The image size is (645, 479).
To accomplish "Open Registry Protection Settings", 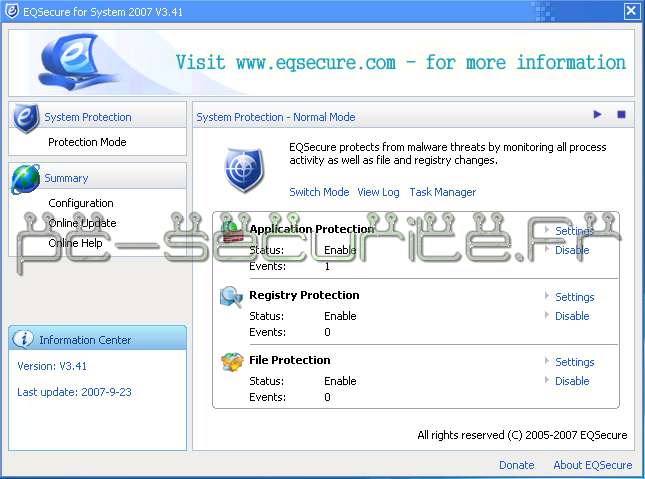I will pos(575,297).
